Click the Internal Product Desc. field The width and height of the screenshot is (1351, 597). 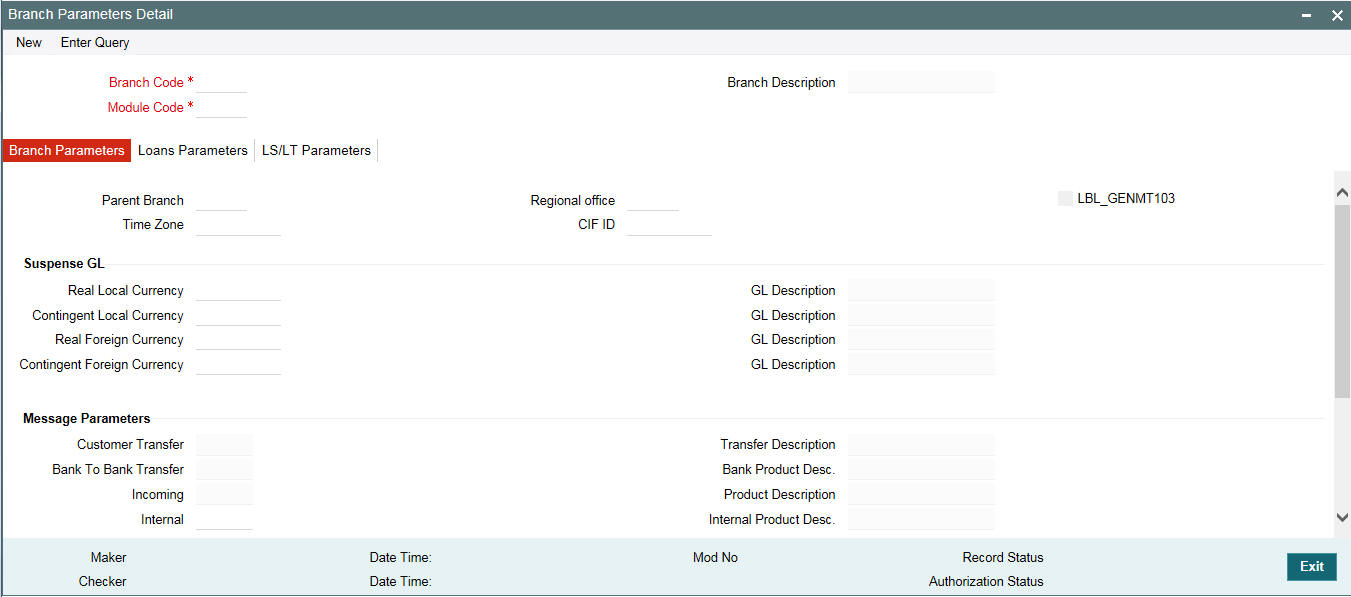tap(921, 519)
